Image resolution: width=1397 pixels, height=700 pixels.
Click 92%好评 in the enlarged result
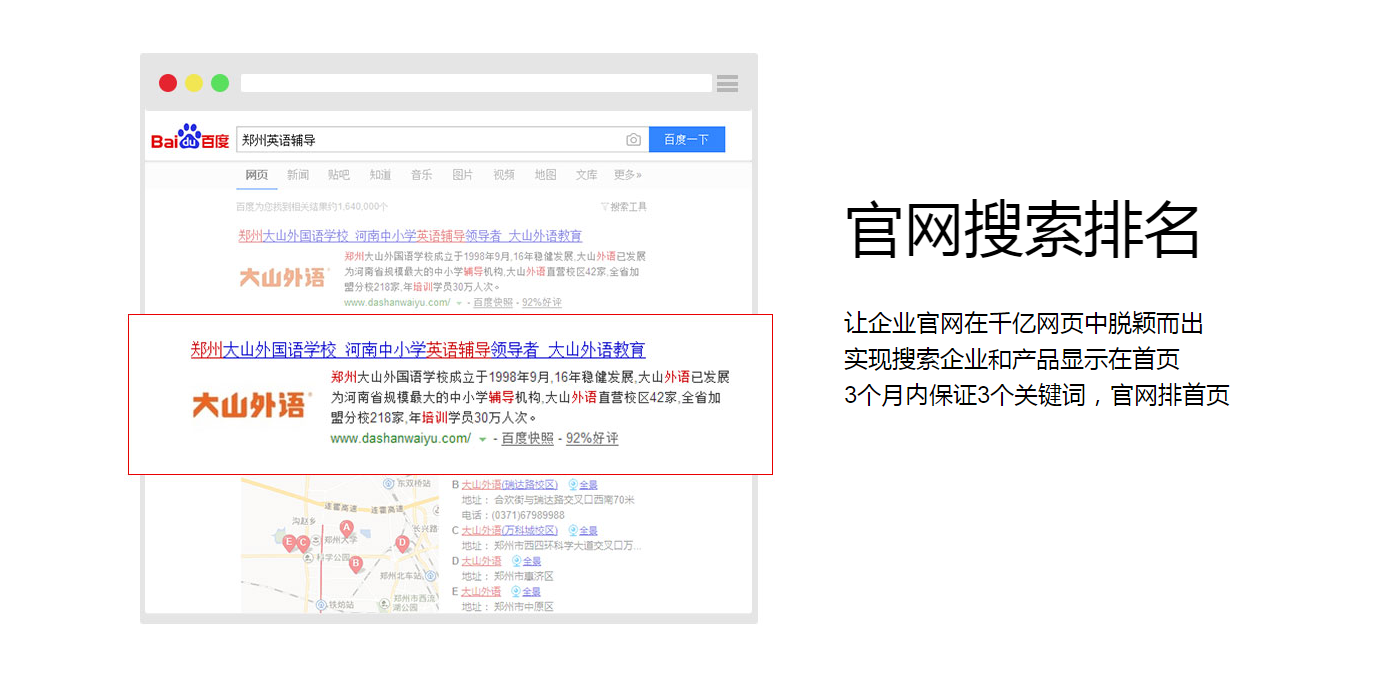tap(592, 438)
